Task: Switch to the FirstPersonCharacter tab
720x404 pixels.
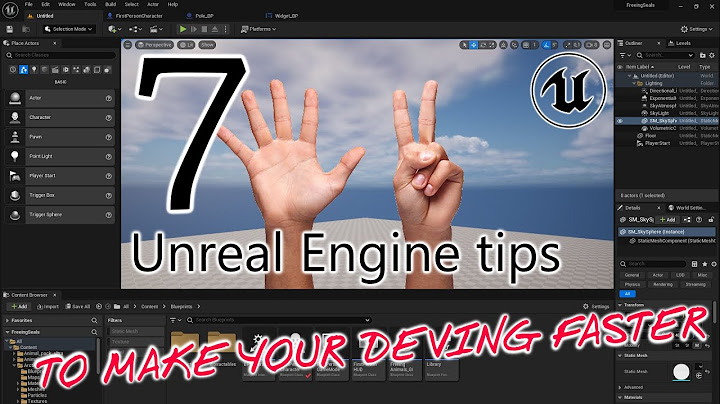Action: pos(135,16)
